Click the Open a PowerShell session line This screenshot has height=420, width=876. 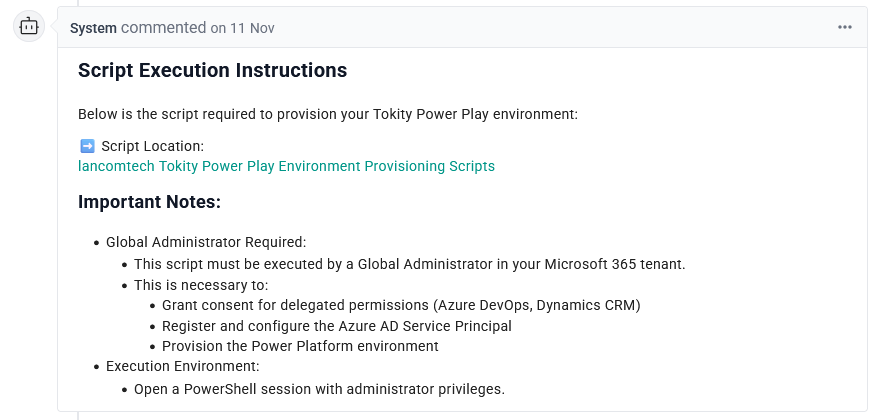point(319,388)
